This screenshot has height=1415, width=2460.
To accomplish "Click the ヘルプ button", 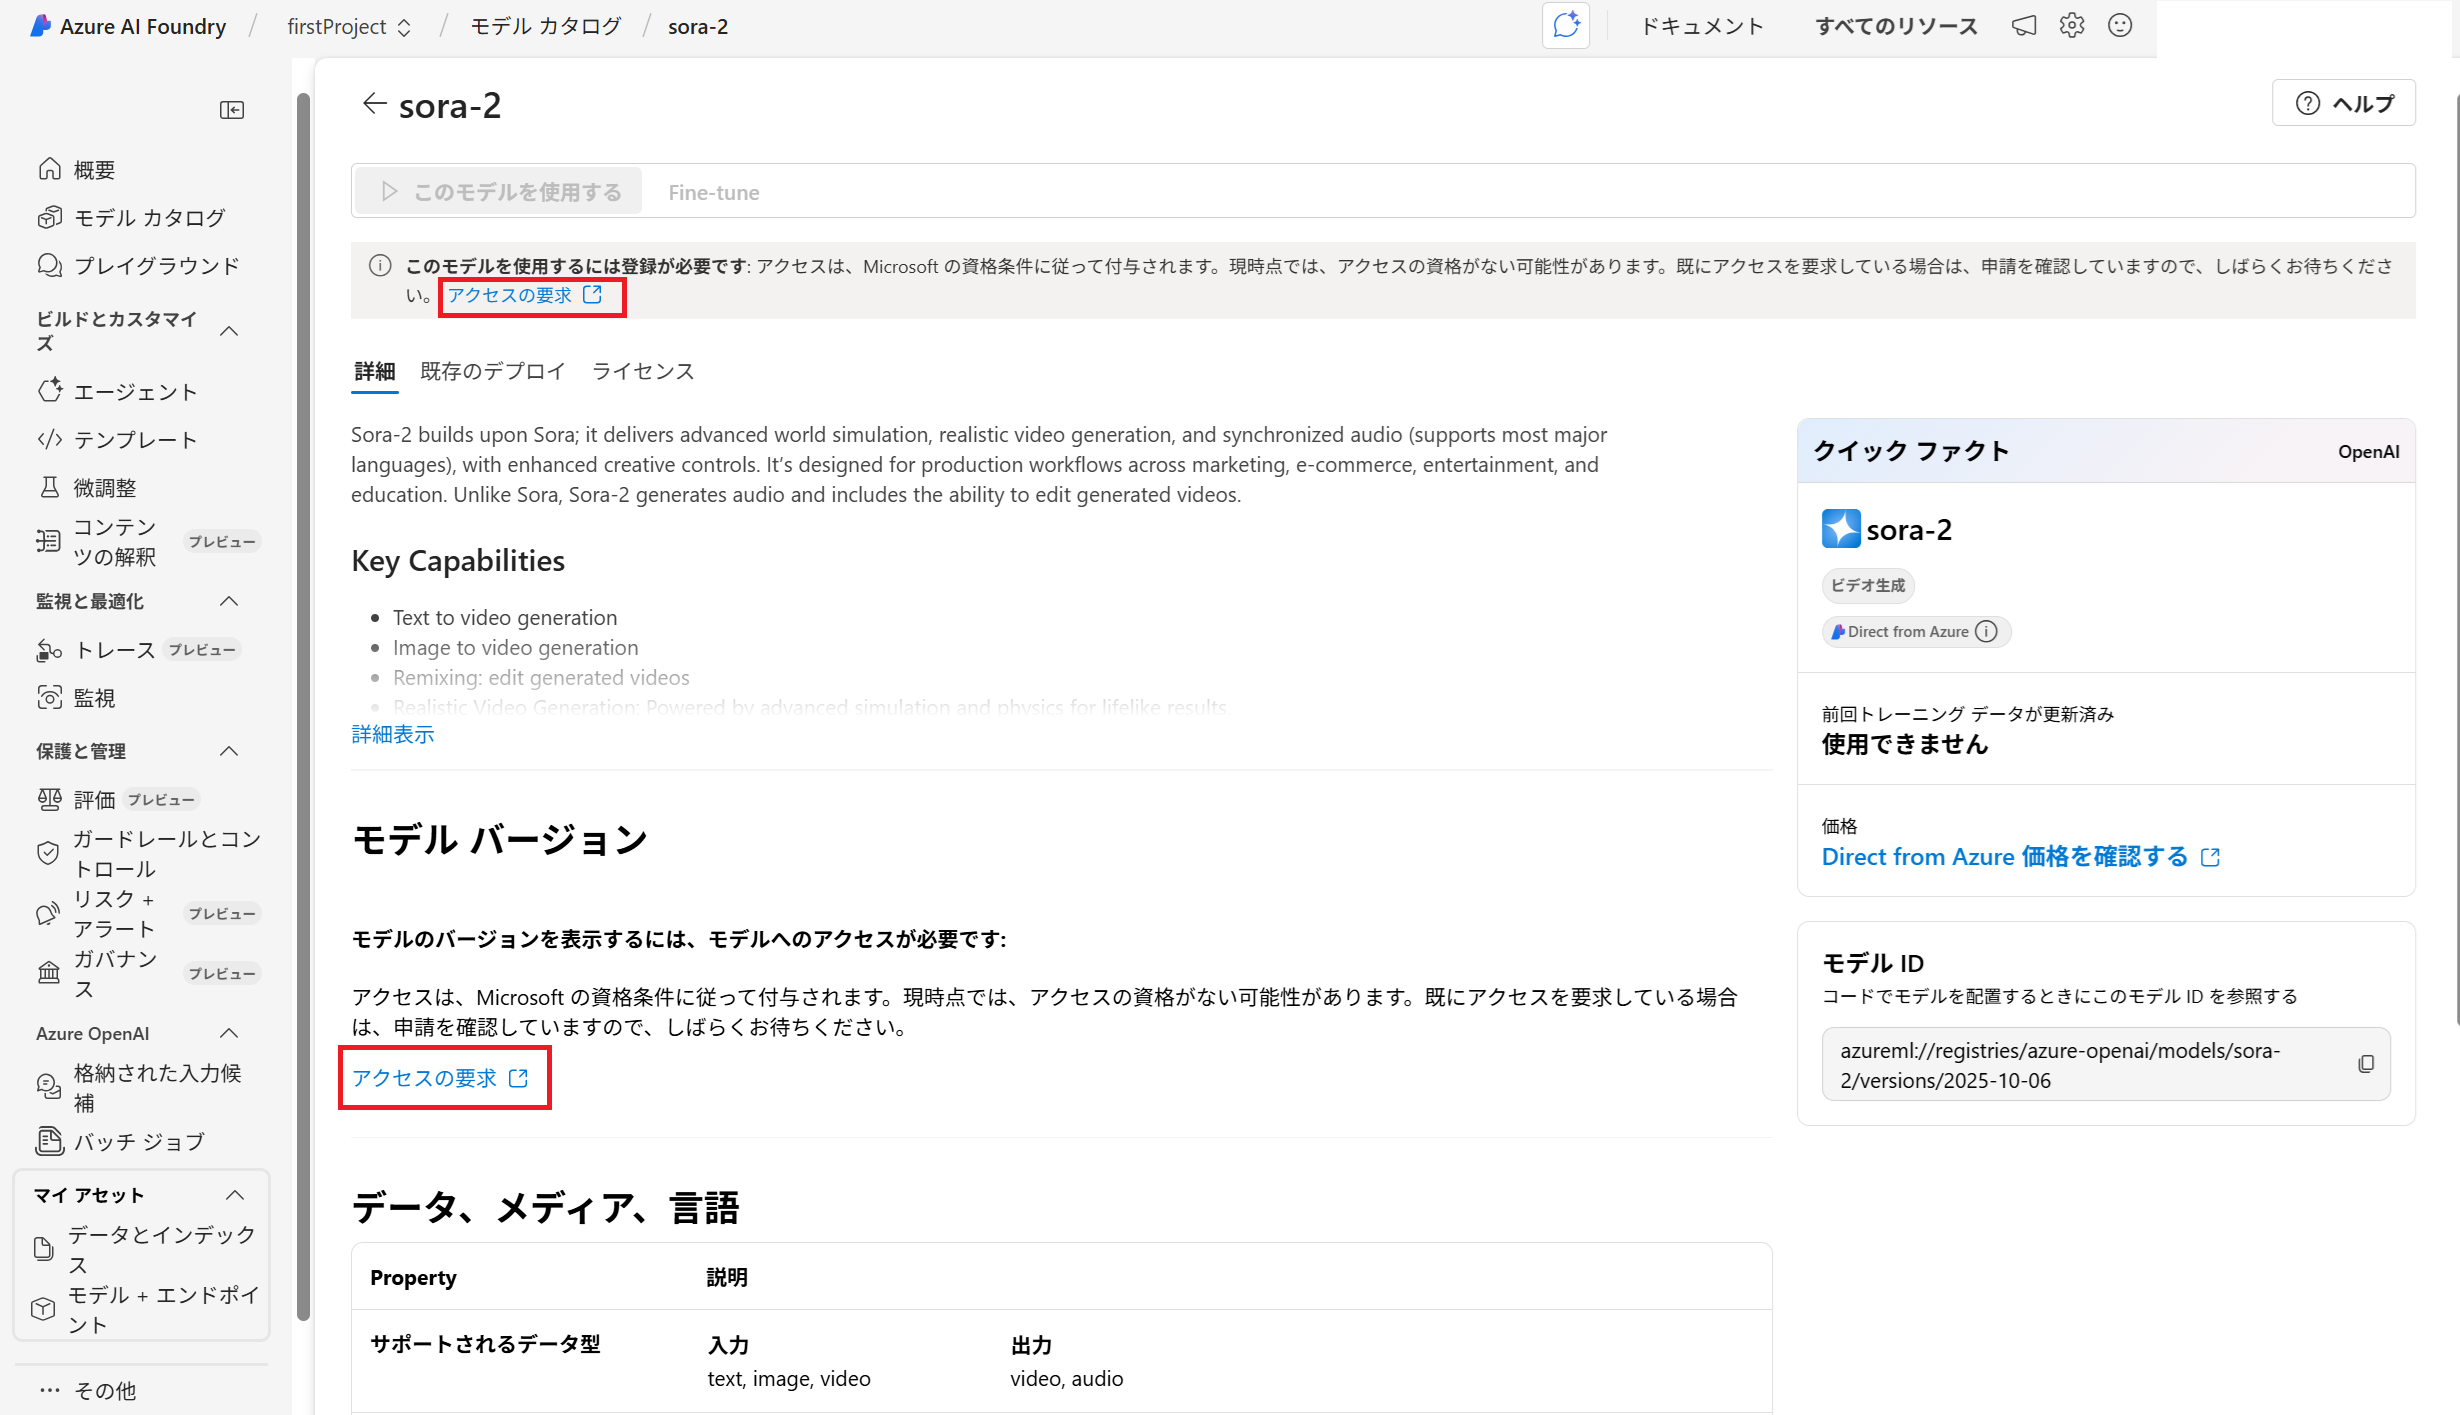I will pyautogui.click(x=2343, y=103).
